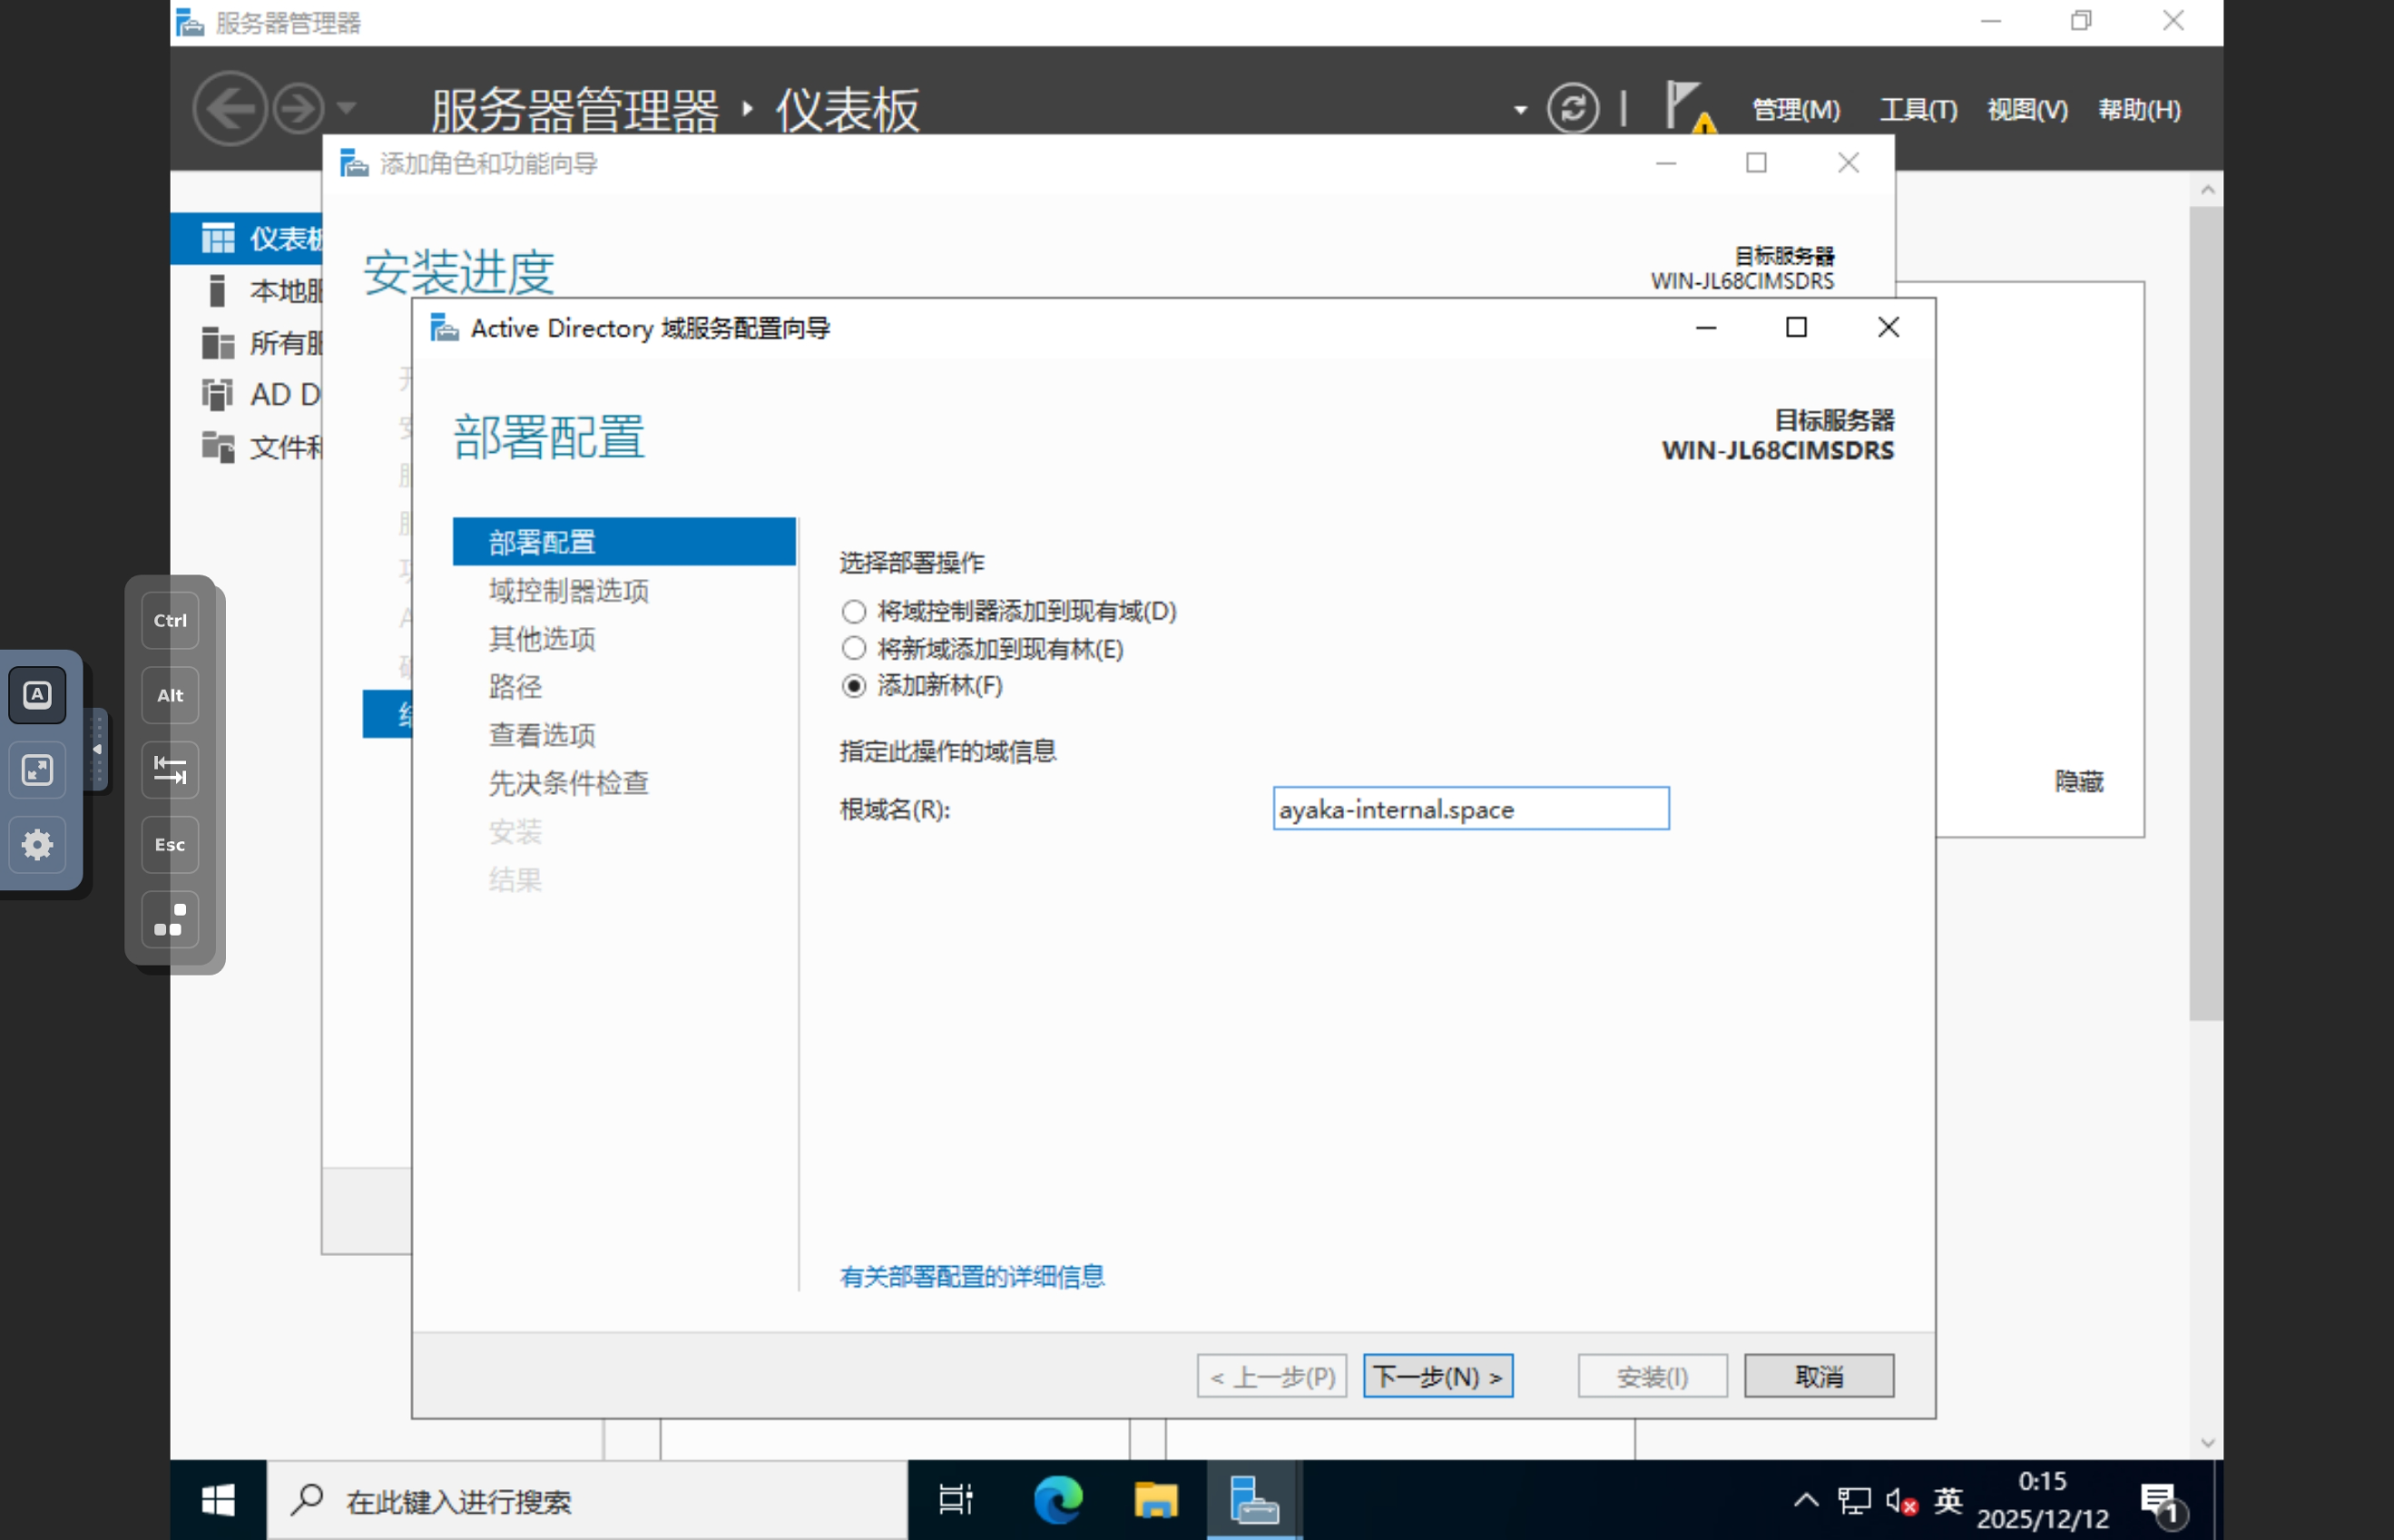Choose the 添加新林 radio option
This screenshot has height=1540, width=2394.
click(853, 686)
